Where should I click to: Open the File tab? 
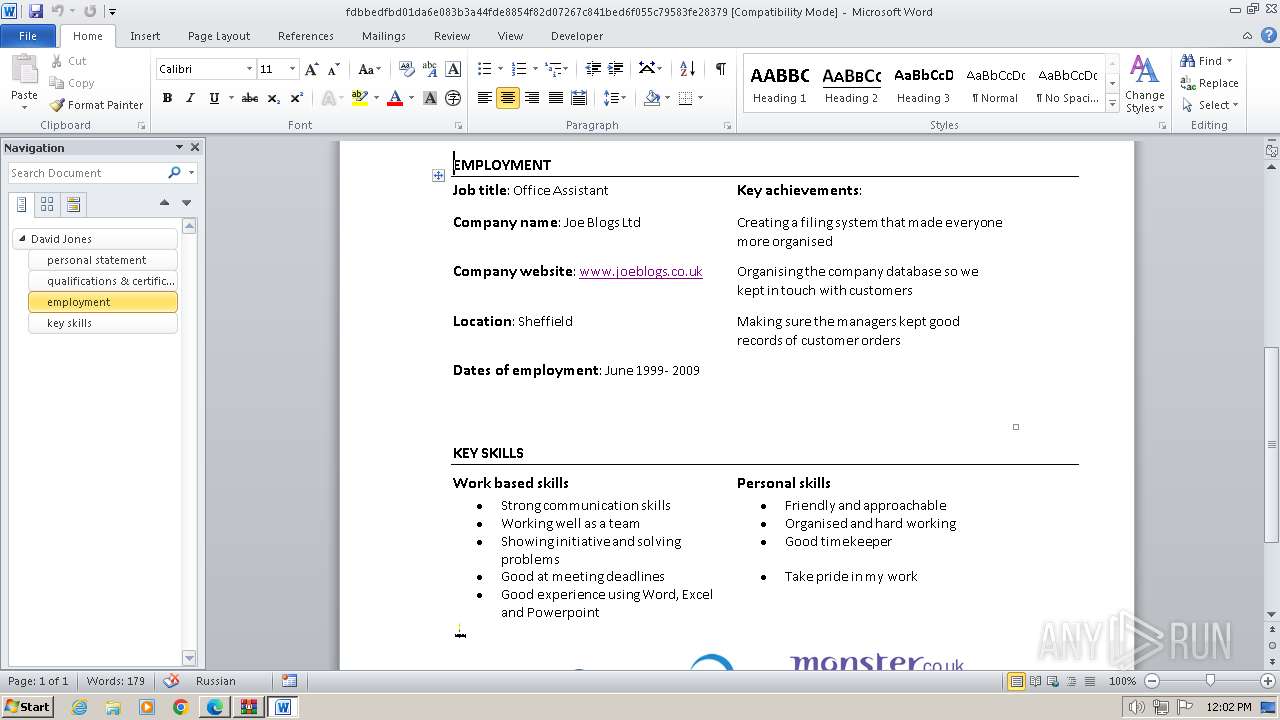tap(28, 36)
